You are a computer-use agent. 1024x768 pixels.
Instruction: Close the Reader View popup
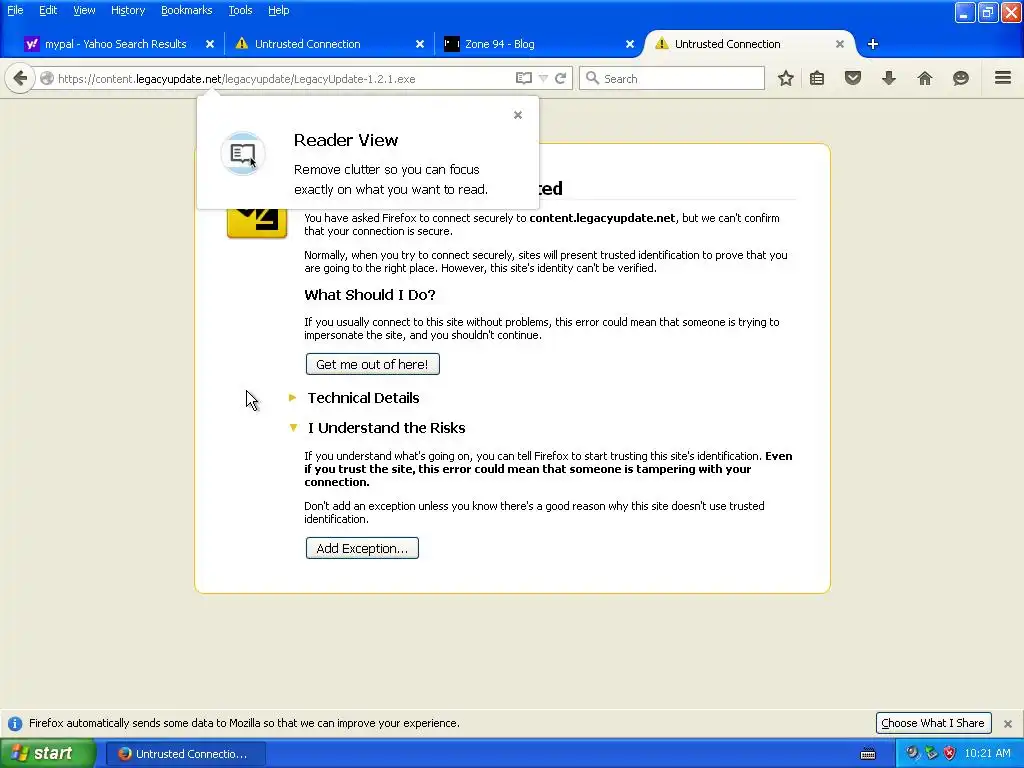(518, 115)
